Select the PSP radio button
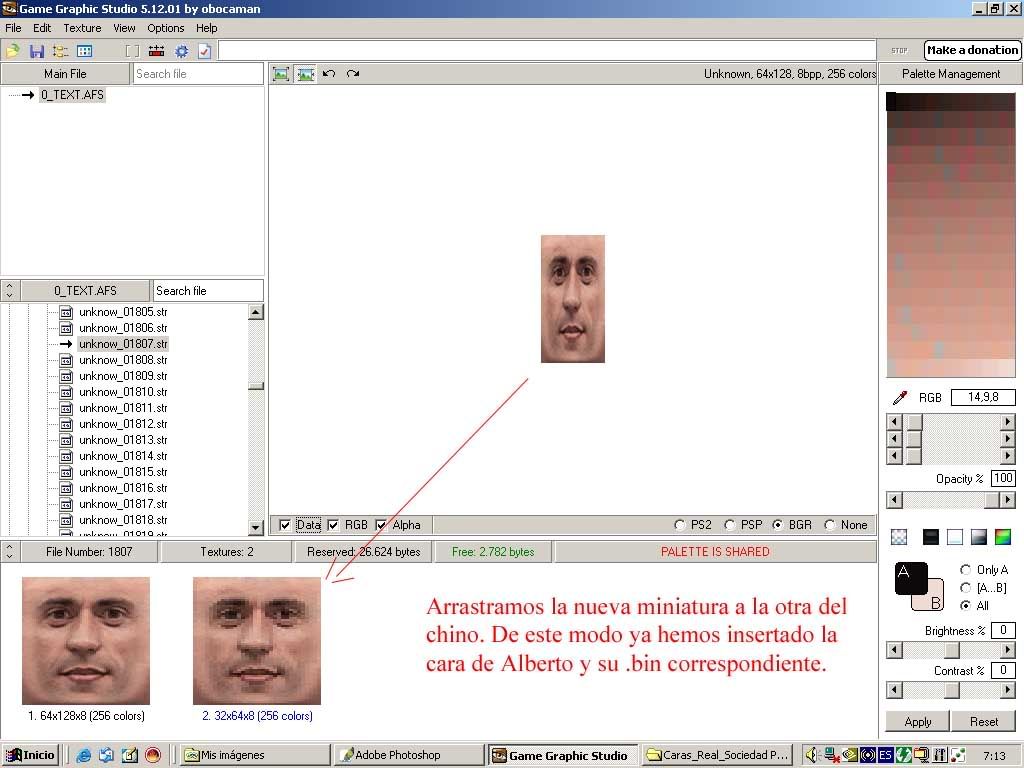Image resolution: width=1024 pixels, height=768 pixels. click(x=729, y=525)
